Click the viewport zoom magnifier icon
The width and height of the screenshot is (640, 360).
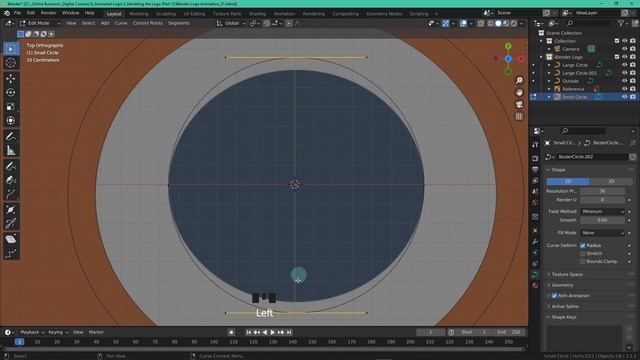(x=519, y=80)
